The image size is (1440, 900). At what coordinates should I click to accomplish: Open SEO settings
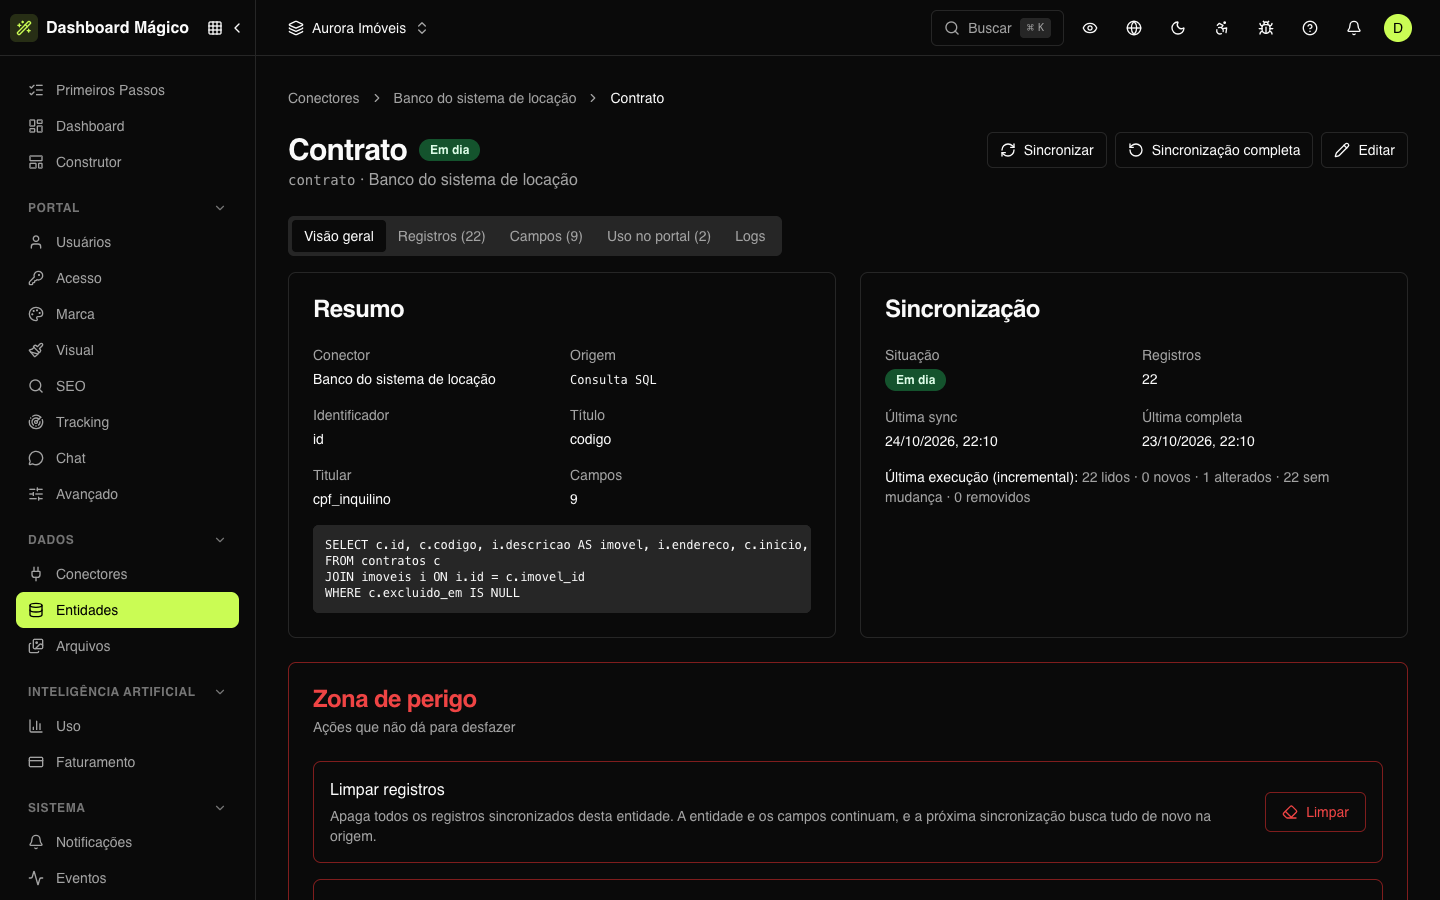(127, 386)
